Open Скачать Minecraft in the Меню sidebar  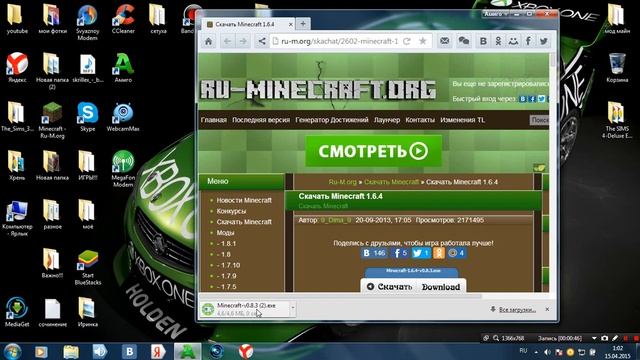coord(244,222)
